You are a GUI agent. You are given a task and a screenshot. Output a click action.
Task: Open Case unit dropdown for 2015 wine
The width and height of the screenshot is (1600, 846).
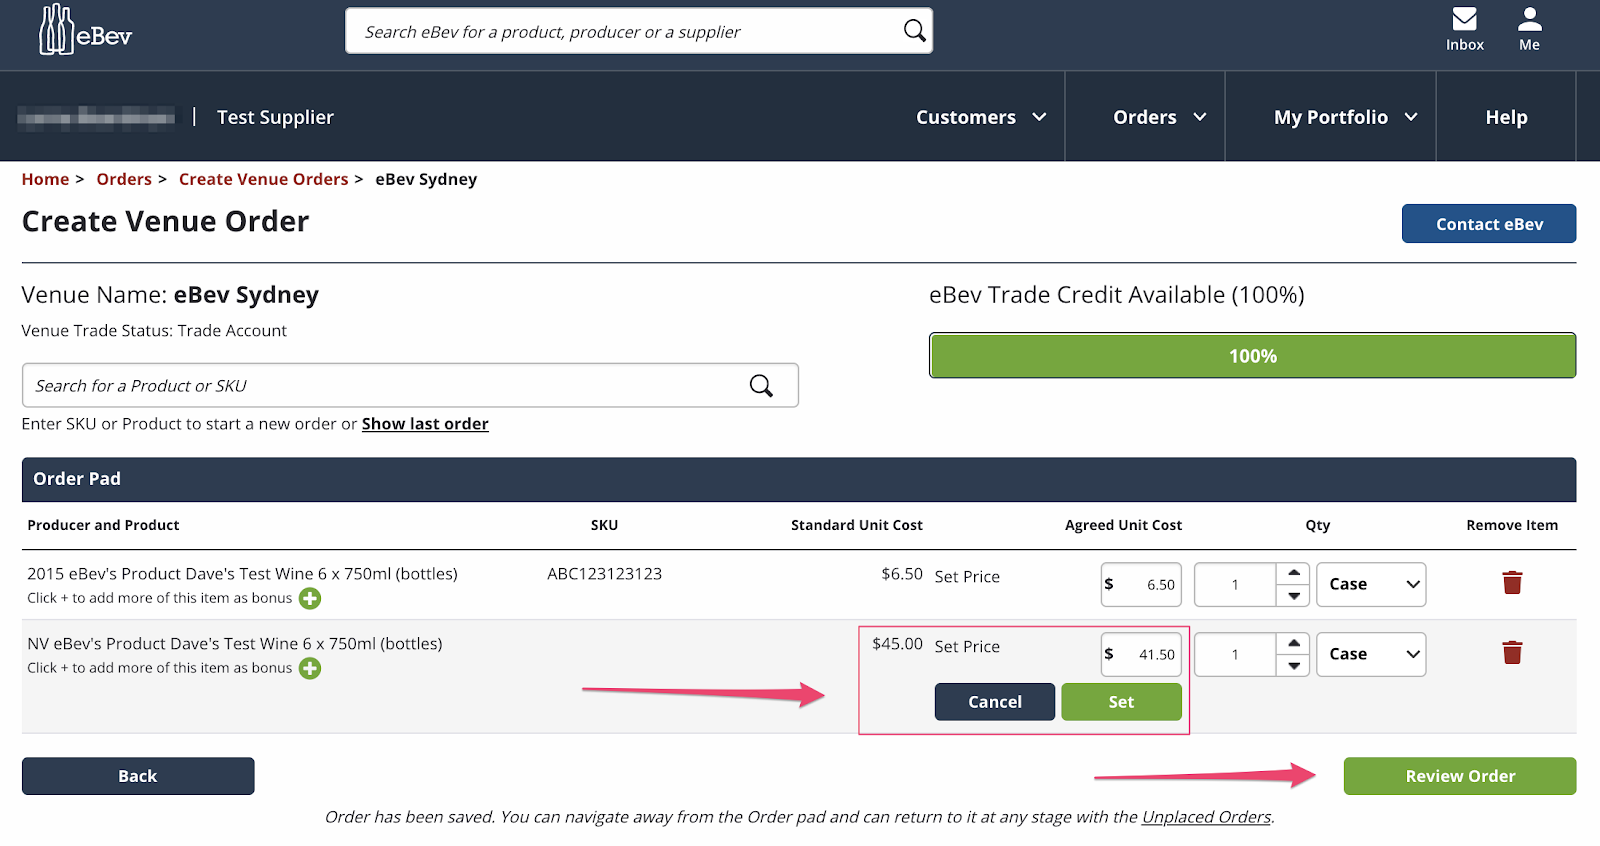1371,585
